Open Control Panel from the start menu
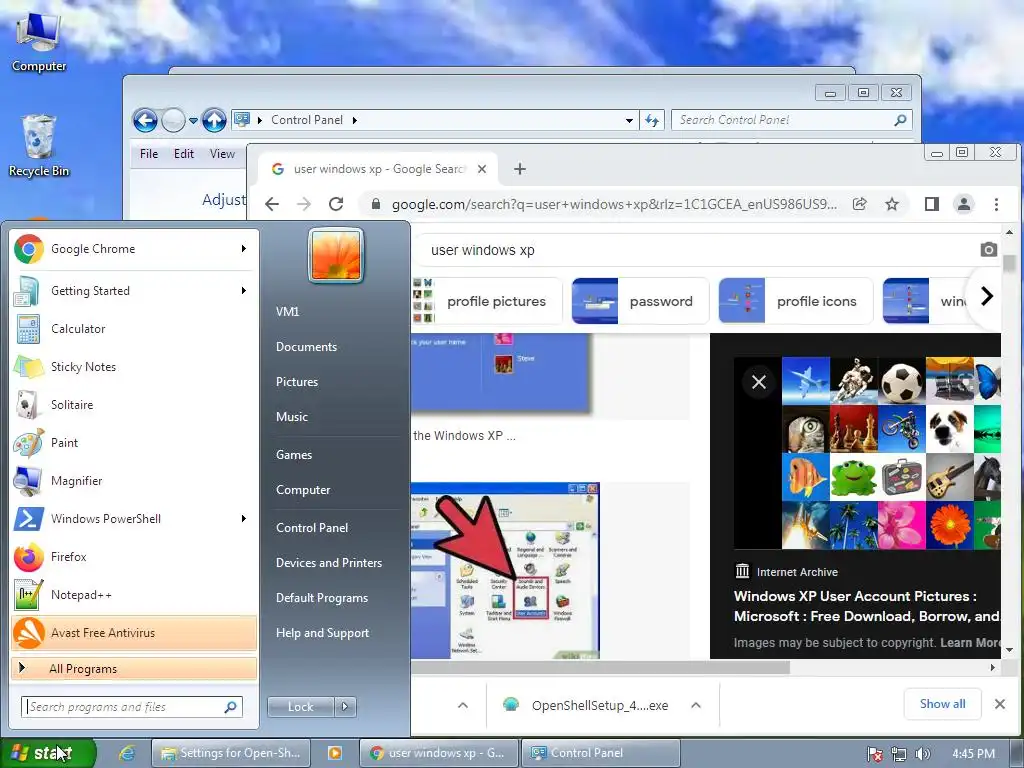The height and width of the screenshot is (768, 1024). tap(312, 528)
